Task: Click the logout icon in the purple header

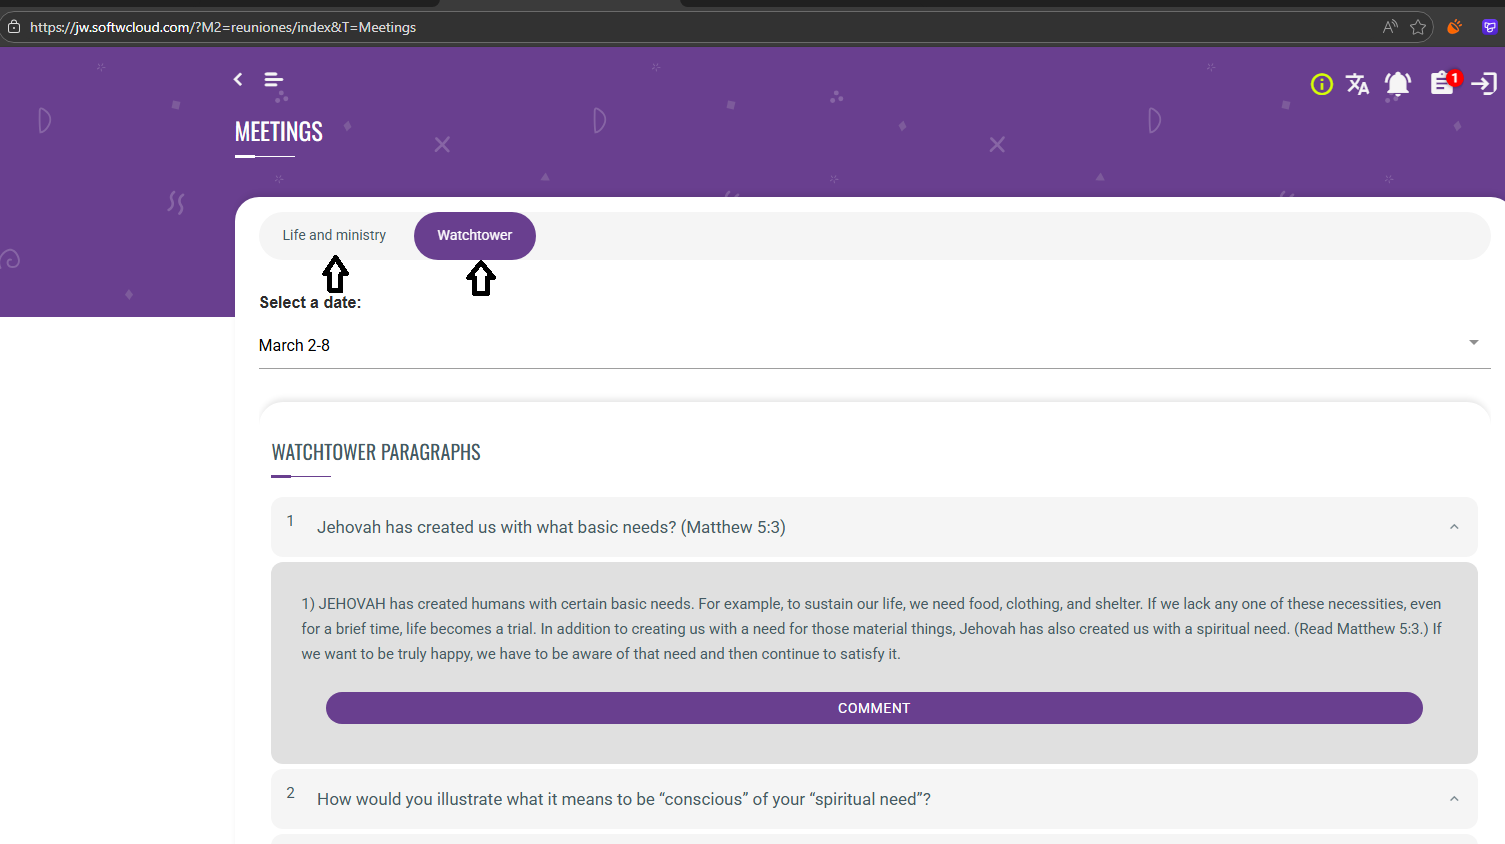Action: pos(1484,84)
